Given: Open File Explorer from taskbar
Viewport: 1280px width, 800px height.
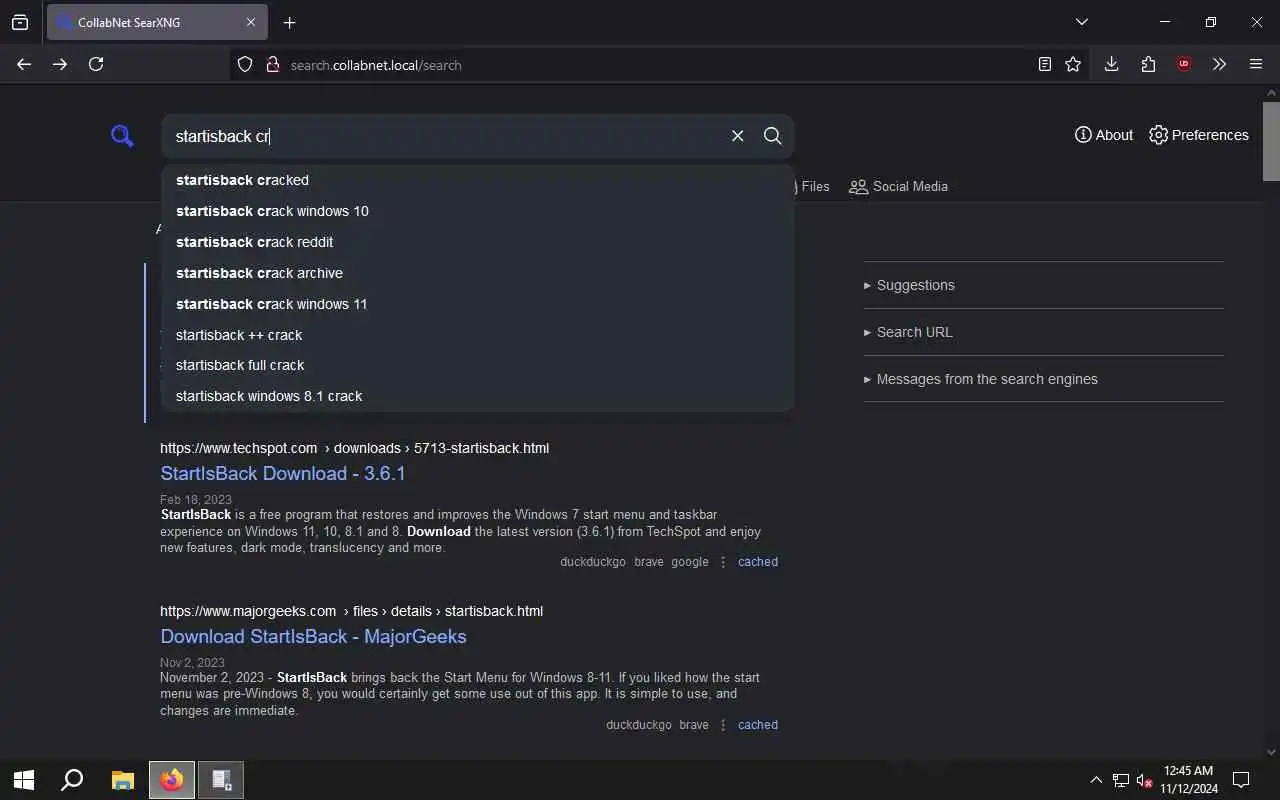Looking at the screenshot, I should tap(123, 780).
